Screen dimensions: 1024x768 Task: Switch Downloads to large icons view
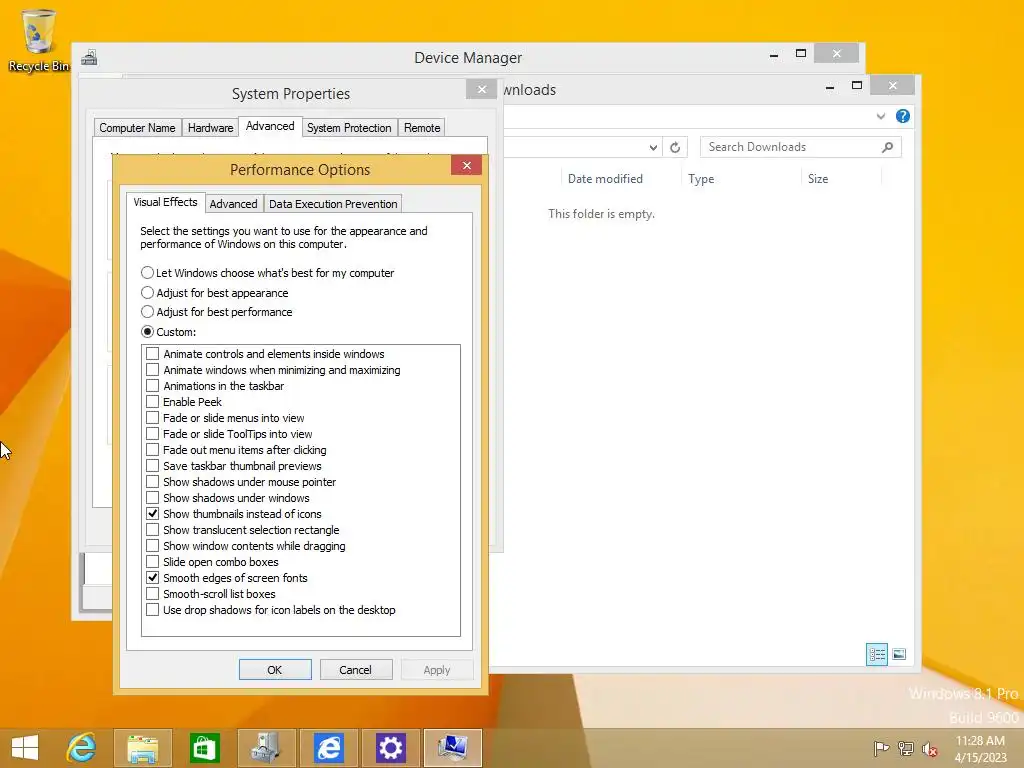pyautogui.click(x=899, y=654)
